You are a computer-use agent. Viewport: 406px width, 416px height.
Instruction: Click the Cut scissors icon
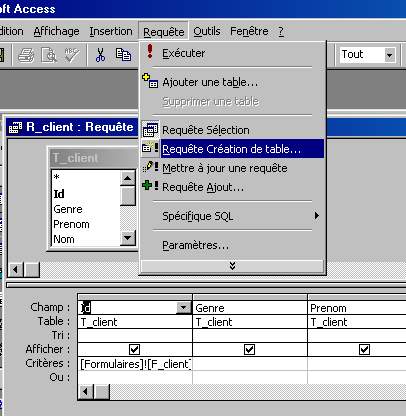[100, 55]
